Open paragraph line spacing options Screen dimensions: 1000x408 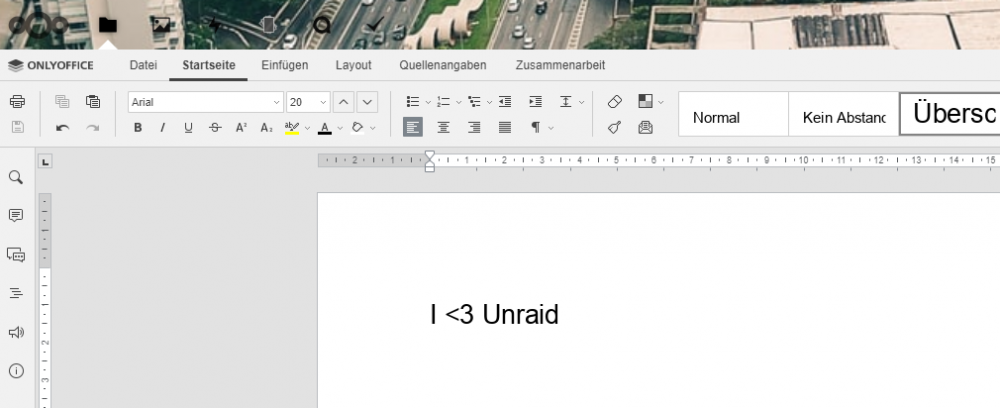[x=566, y=101]
